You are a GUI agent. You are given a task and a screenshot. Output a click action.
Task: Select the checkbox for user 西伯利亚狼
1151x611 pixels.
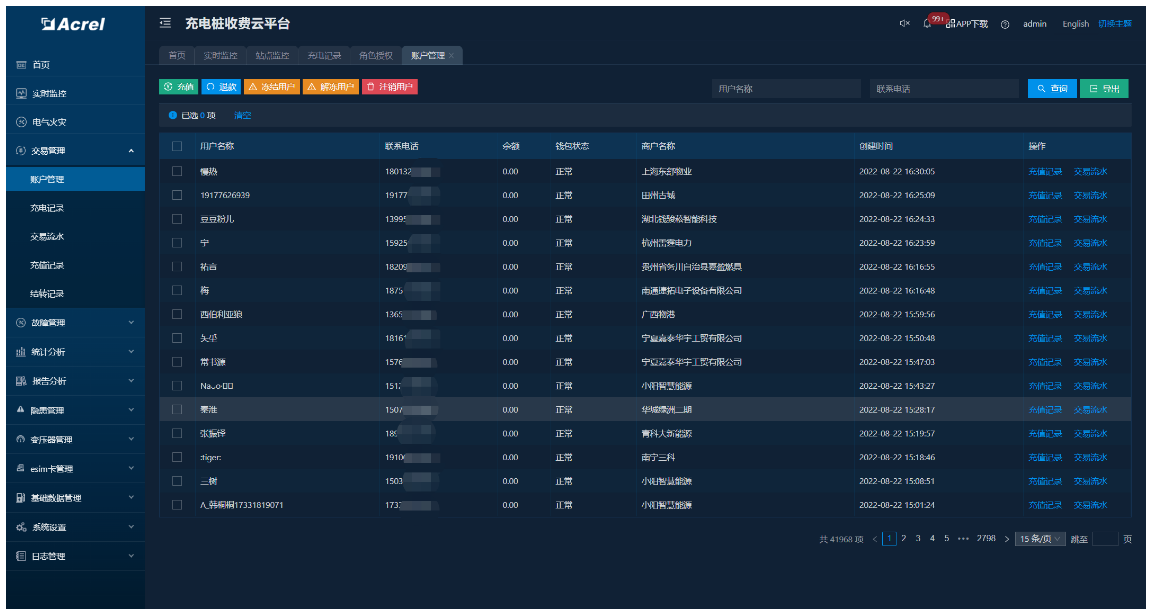point(177,314)
